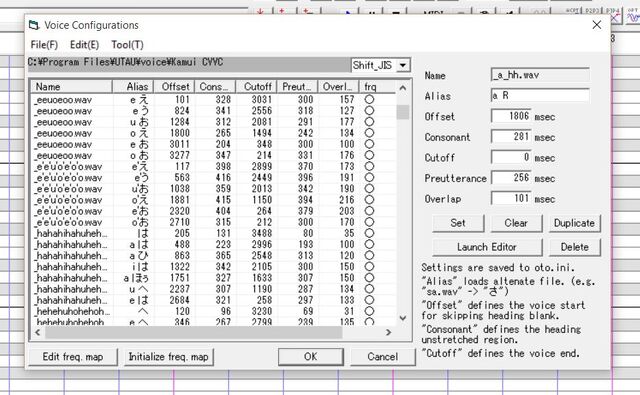This screenshot has width=640, height=395.
Task: Select the offset cell "1881"
Action: 180,200
